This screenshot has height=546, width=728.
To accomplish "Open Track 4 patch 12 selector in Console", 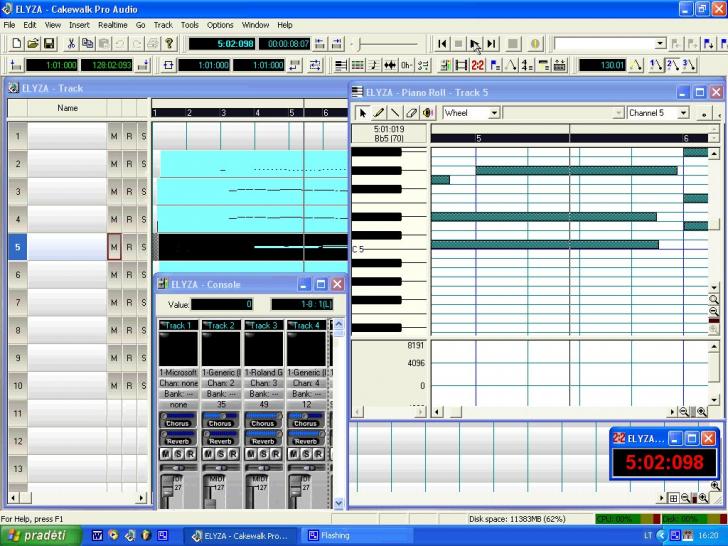I will [x=306, y=404].
